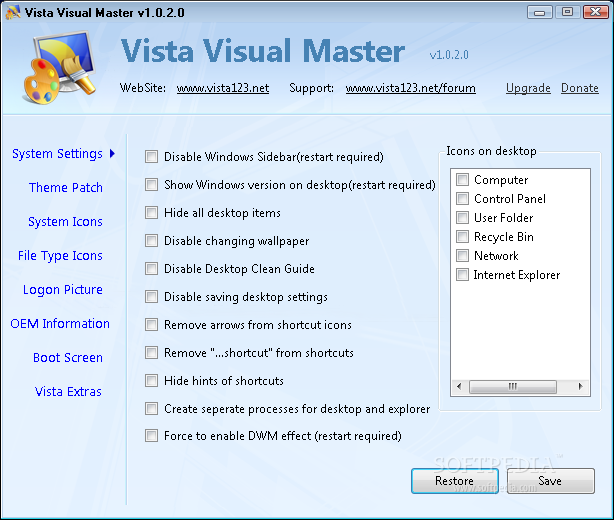The image size is (614, 520).
Task: Switch to Theme Patch section
Action: click(x=66, y=188)
